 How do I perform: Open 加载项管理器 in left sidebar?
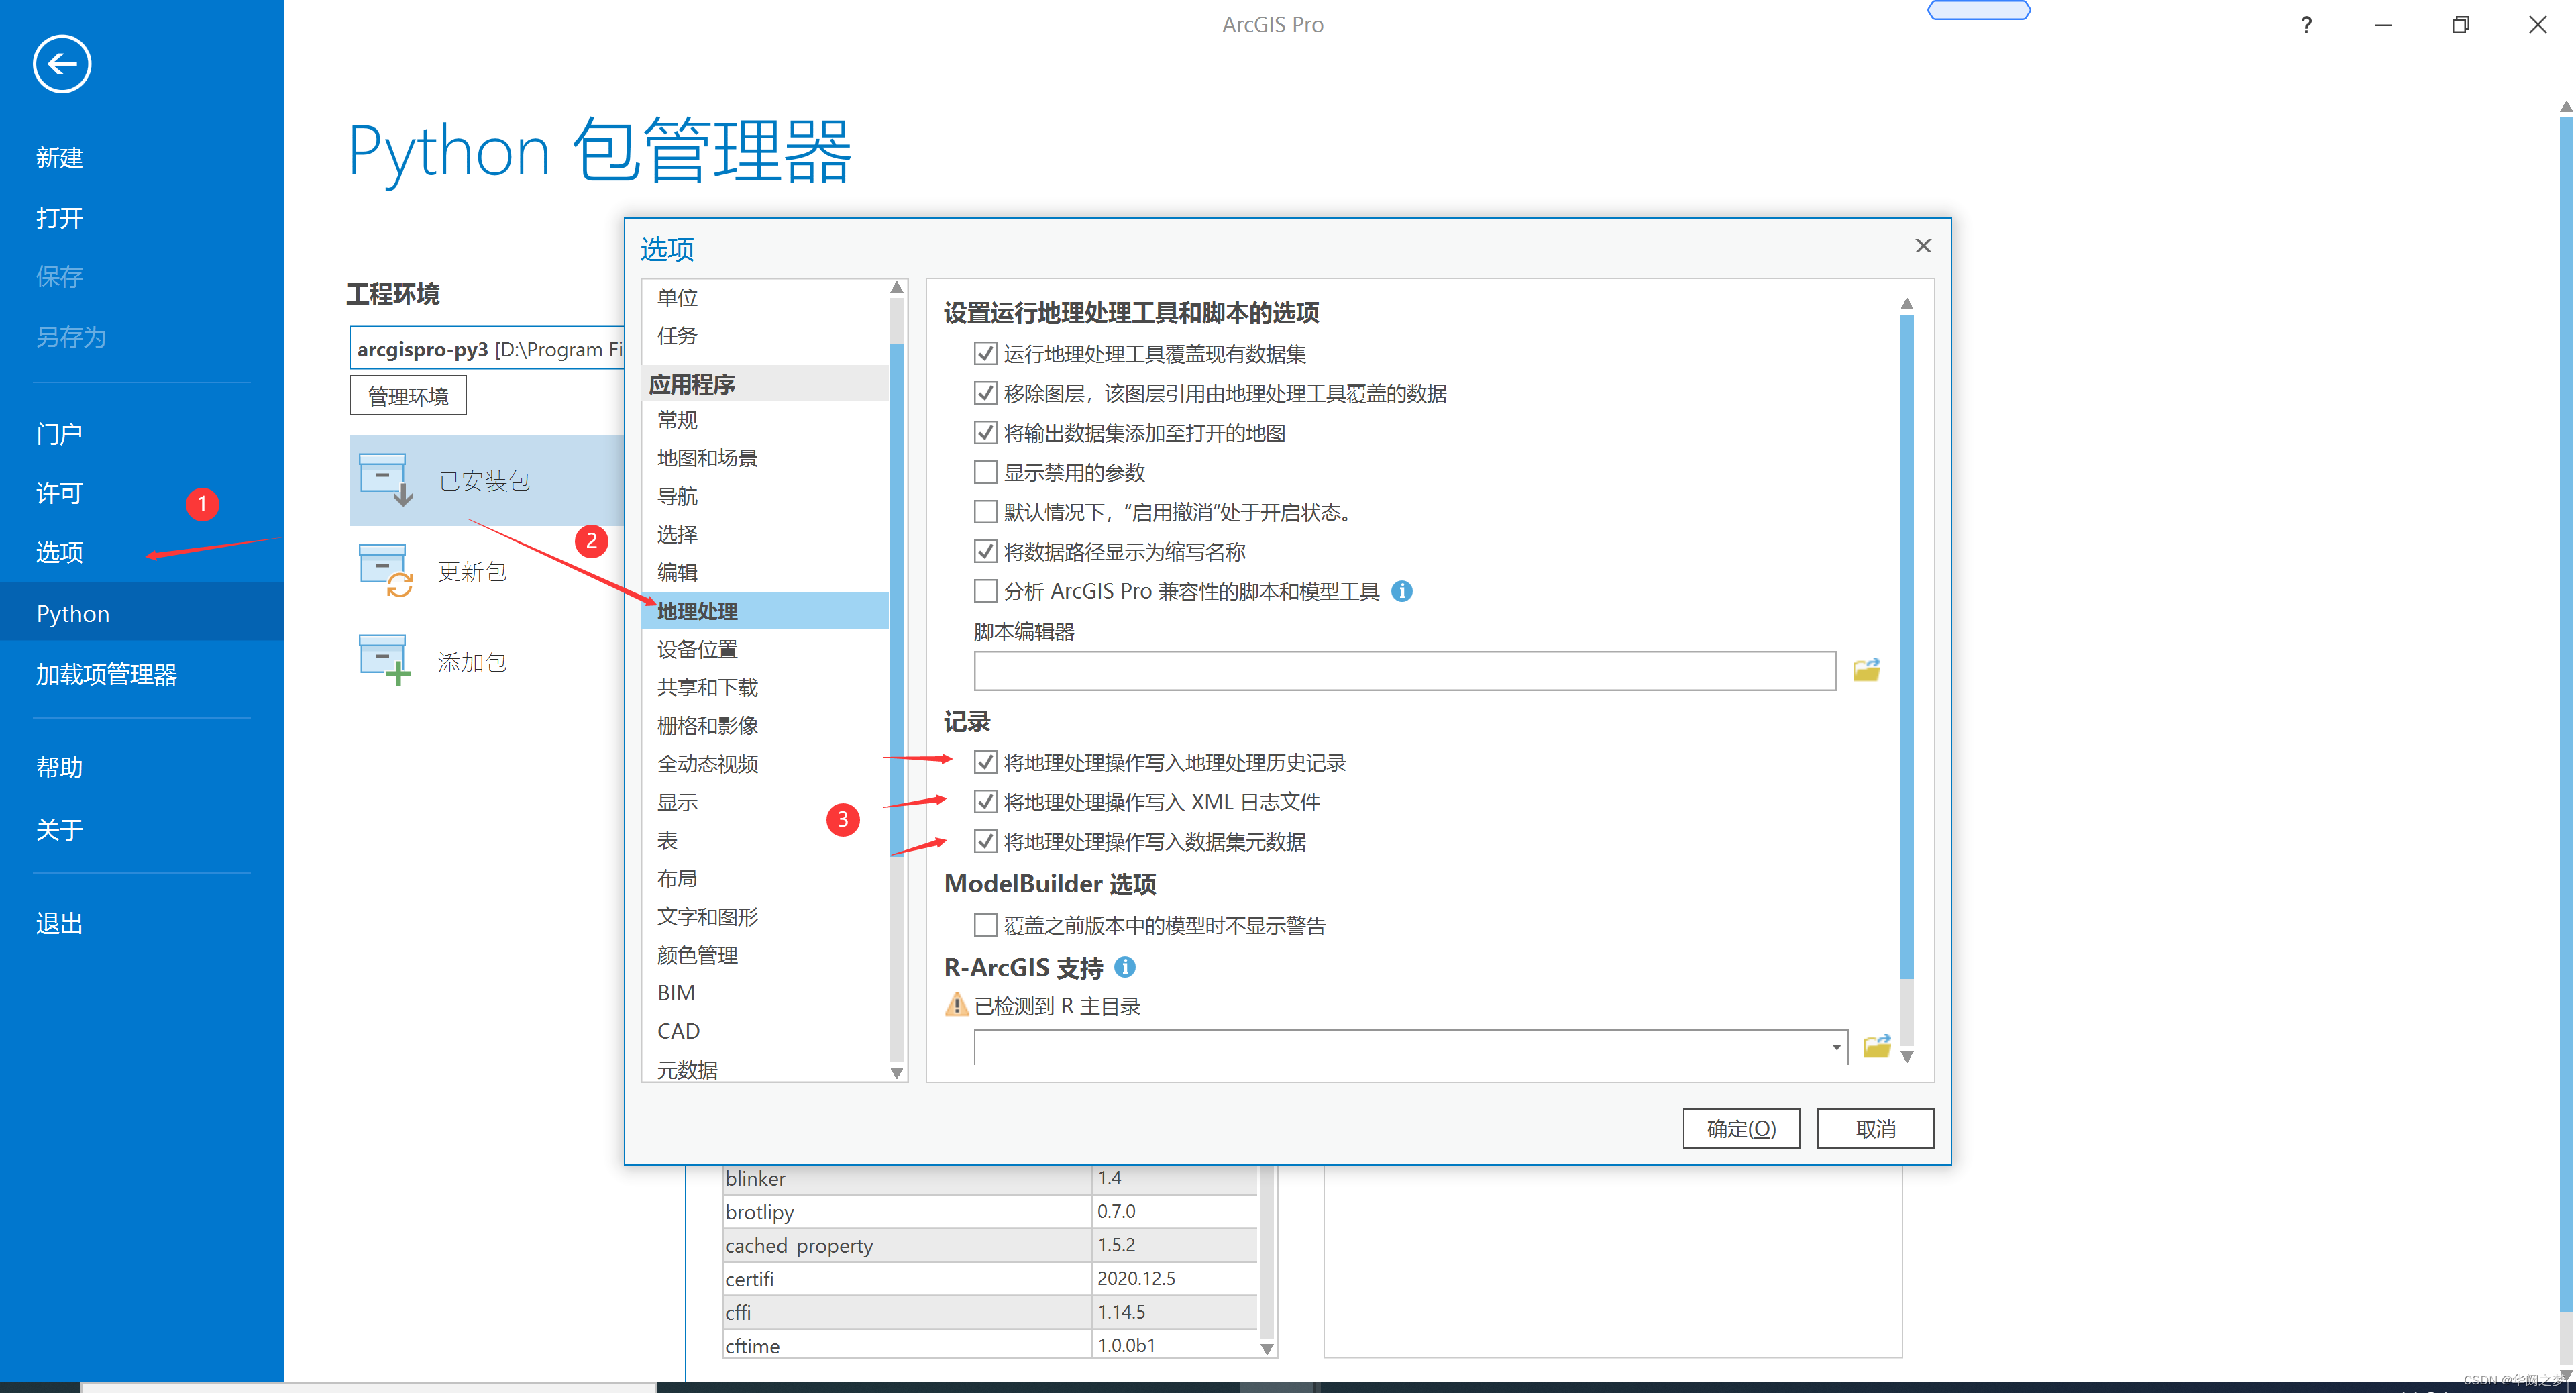[x=106, y=674]
